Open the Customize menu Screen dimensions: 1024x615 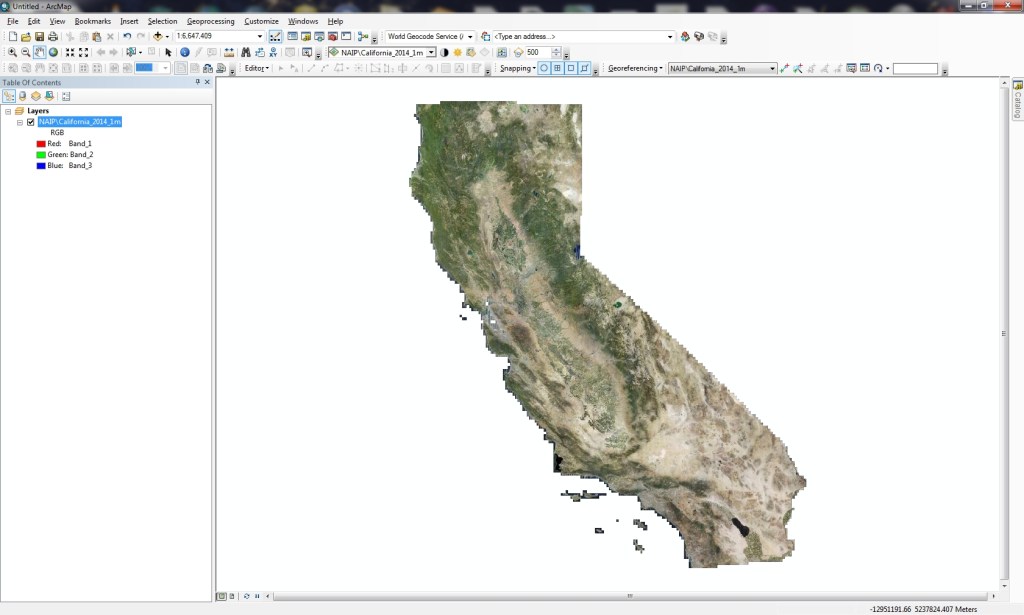[x=261, y=20]
